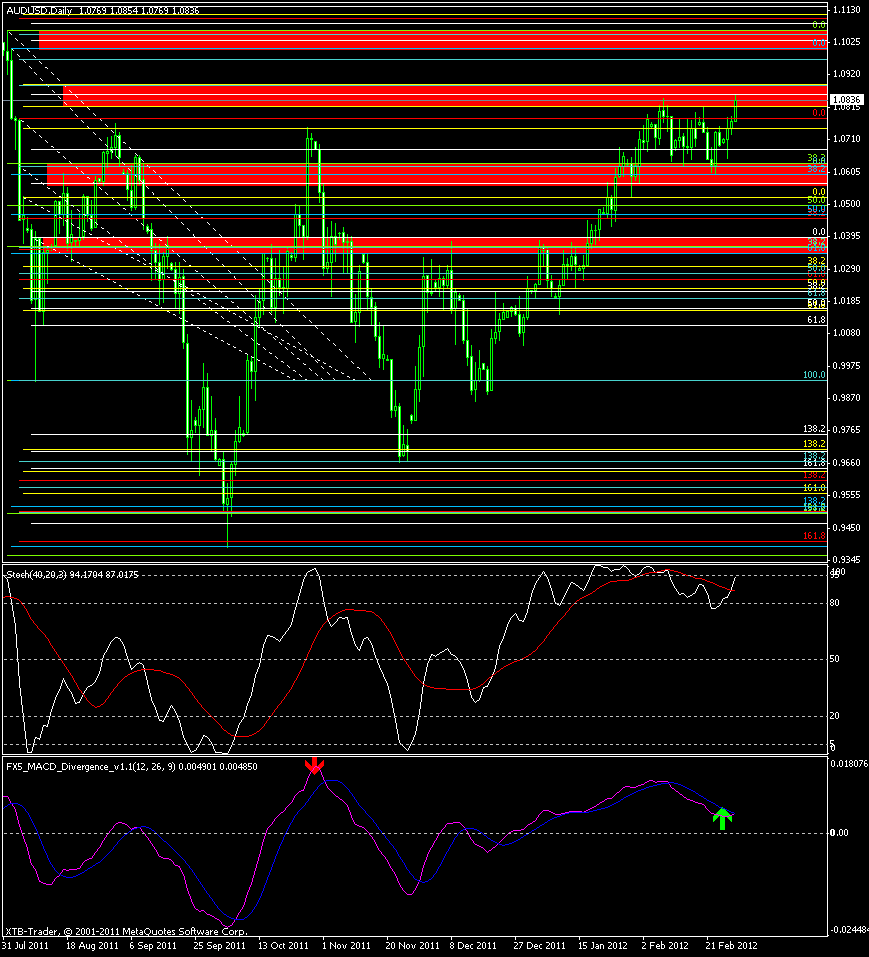Click the 8 Dec 2011 date label
This screenshot has height=957, width=869.
[x=473, y=945]
